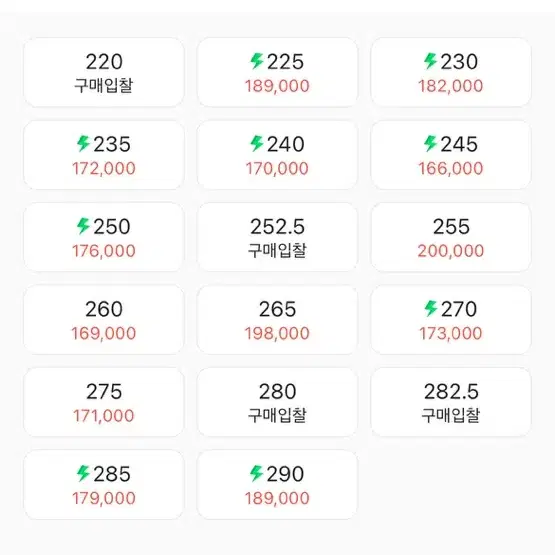The height and width of the screenshot is (555, 555).
Task: Tap the green bolt icon next to 250
Action: click(84, 226)
